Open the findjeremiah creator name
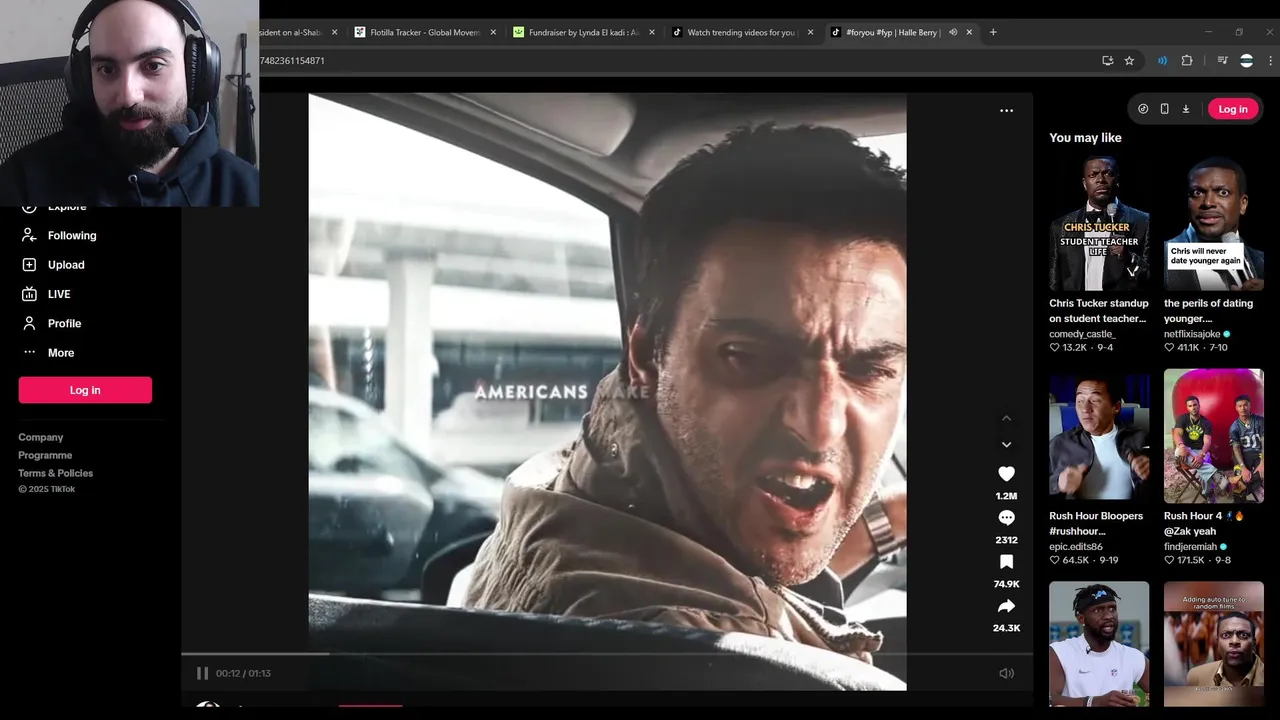The image size is (1280, 720). pyautogui.click(x=1190, y=547)
